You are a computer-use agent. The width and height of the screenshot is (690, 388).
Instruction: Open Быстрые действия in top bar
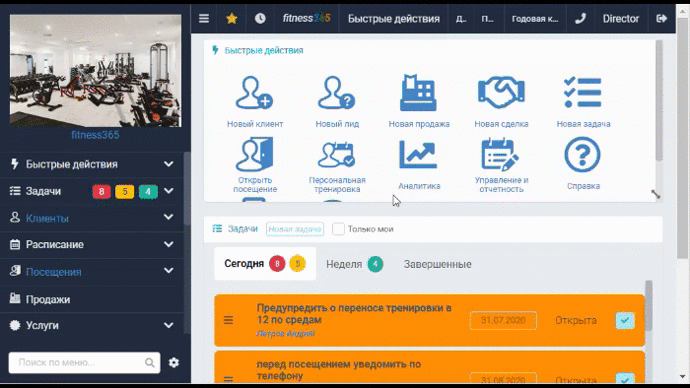pyautogui.click(x=394, y=18)
